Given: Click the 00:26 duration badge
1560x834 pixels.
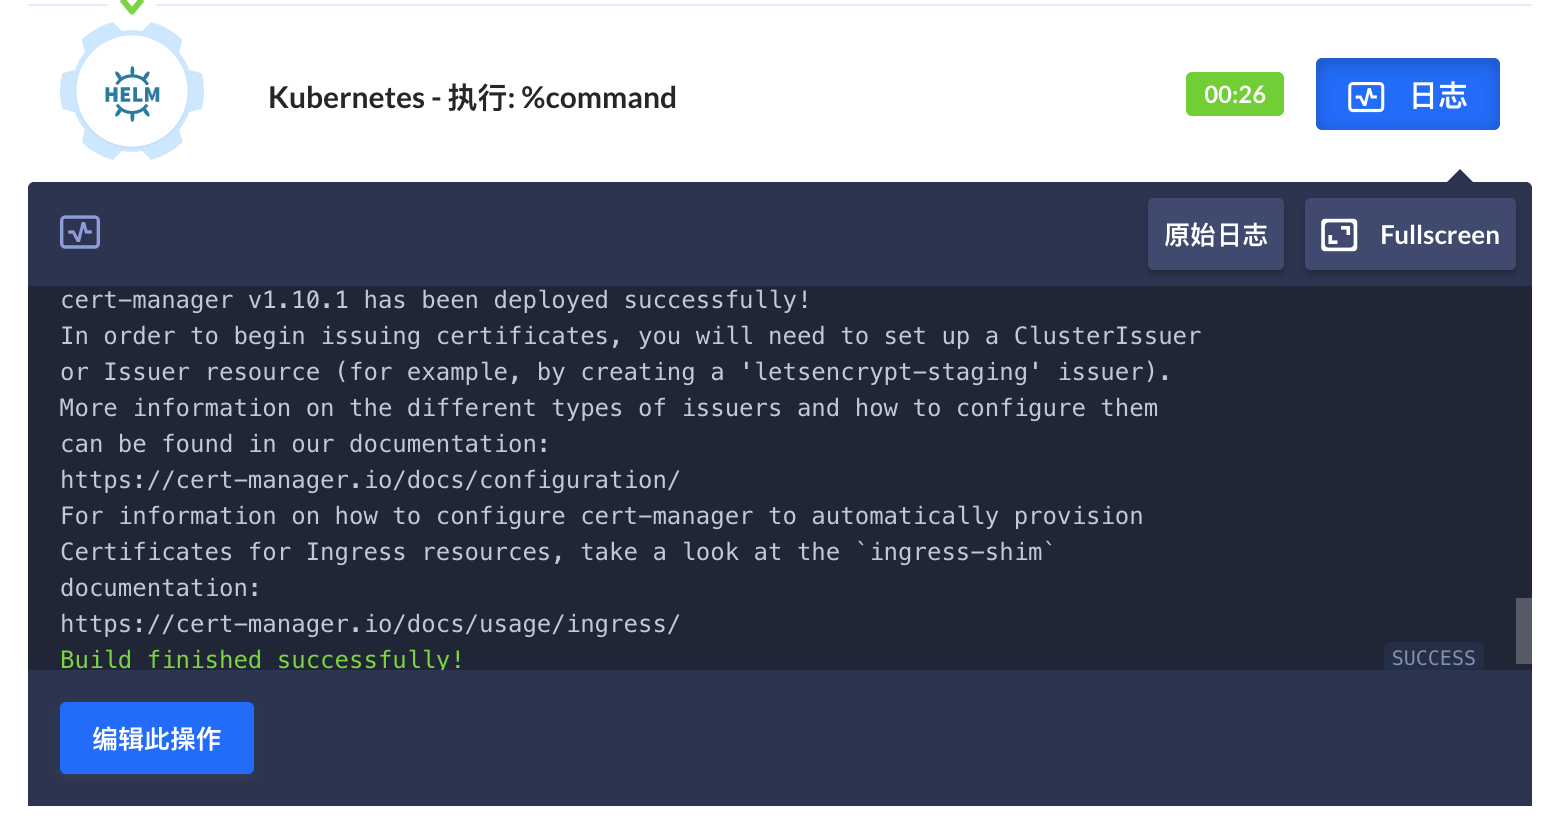Looking at the screenshot, I should point(1235,93).
